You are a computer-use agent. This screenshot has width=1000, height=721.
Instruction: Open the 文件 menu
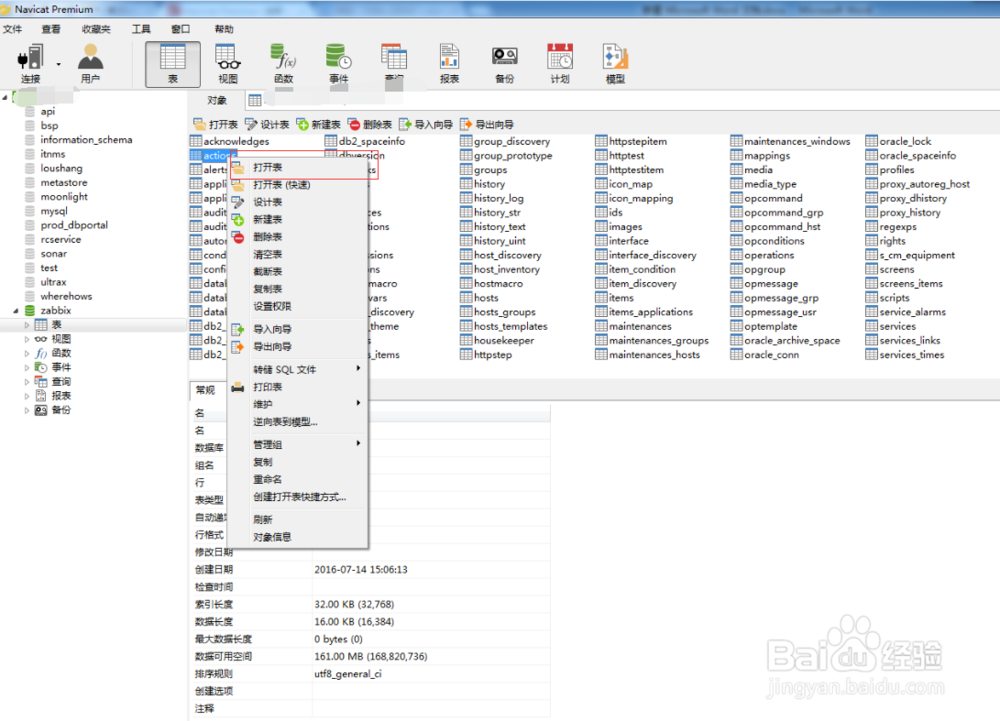(12, 29)
